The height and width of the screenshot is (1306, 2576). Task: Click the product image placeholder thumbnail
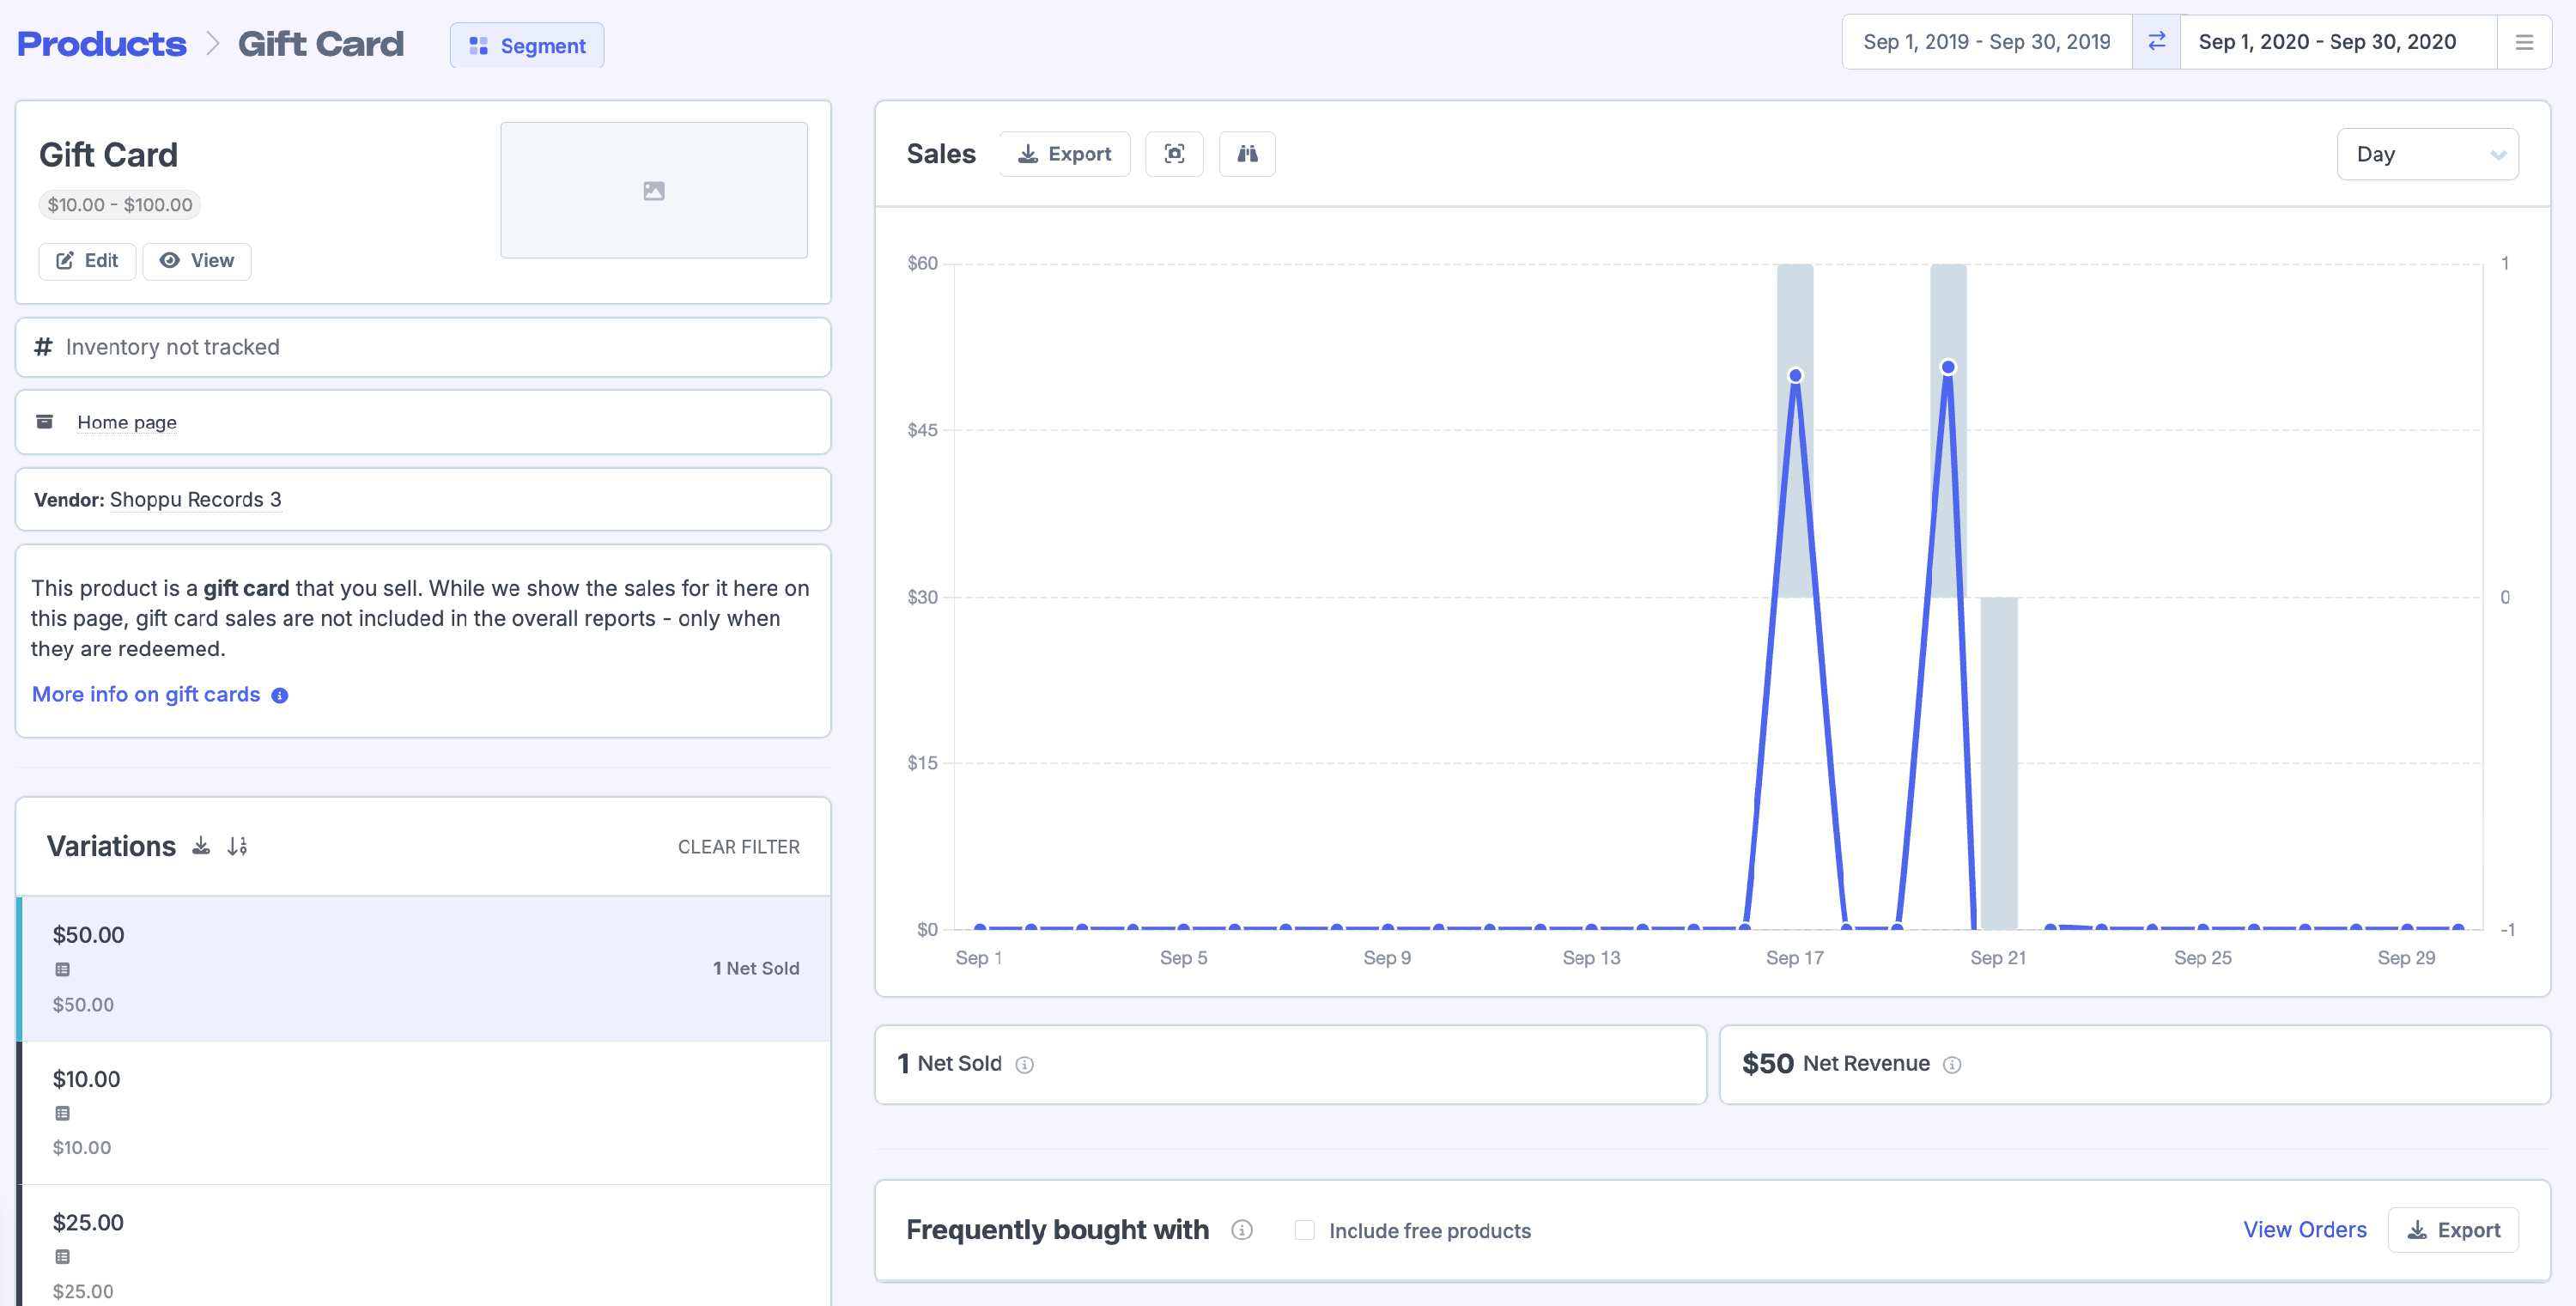653,190
